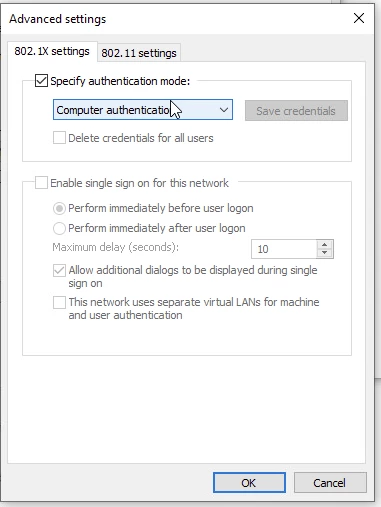This screenshot has height=507, width=381.
Task: Close the Advanced settings dialog
Action: [359, 18]
